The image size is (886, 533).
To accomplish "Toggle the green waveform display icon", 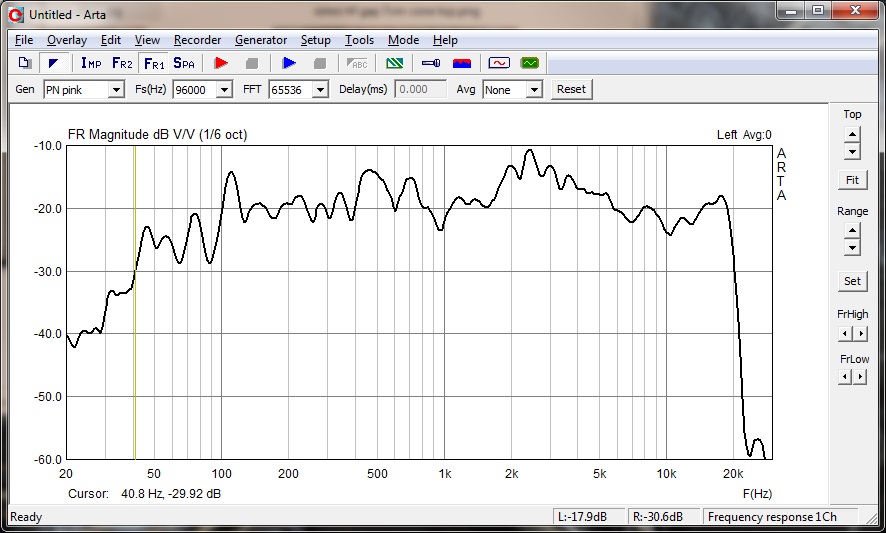I will (x=529, y=63).
